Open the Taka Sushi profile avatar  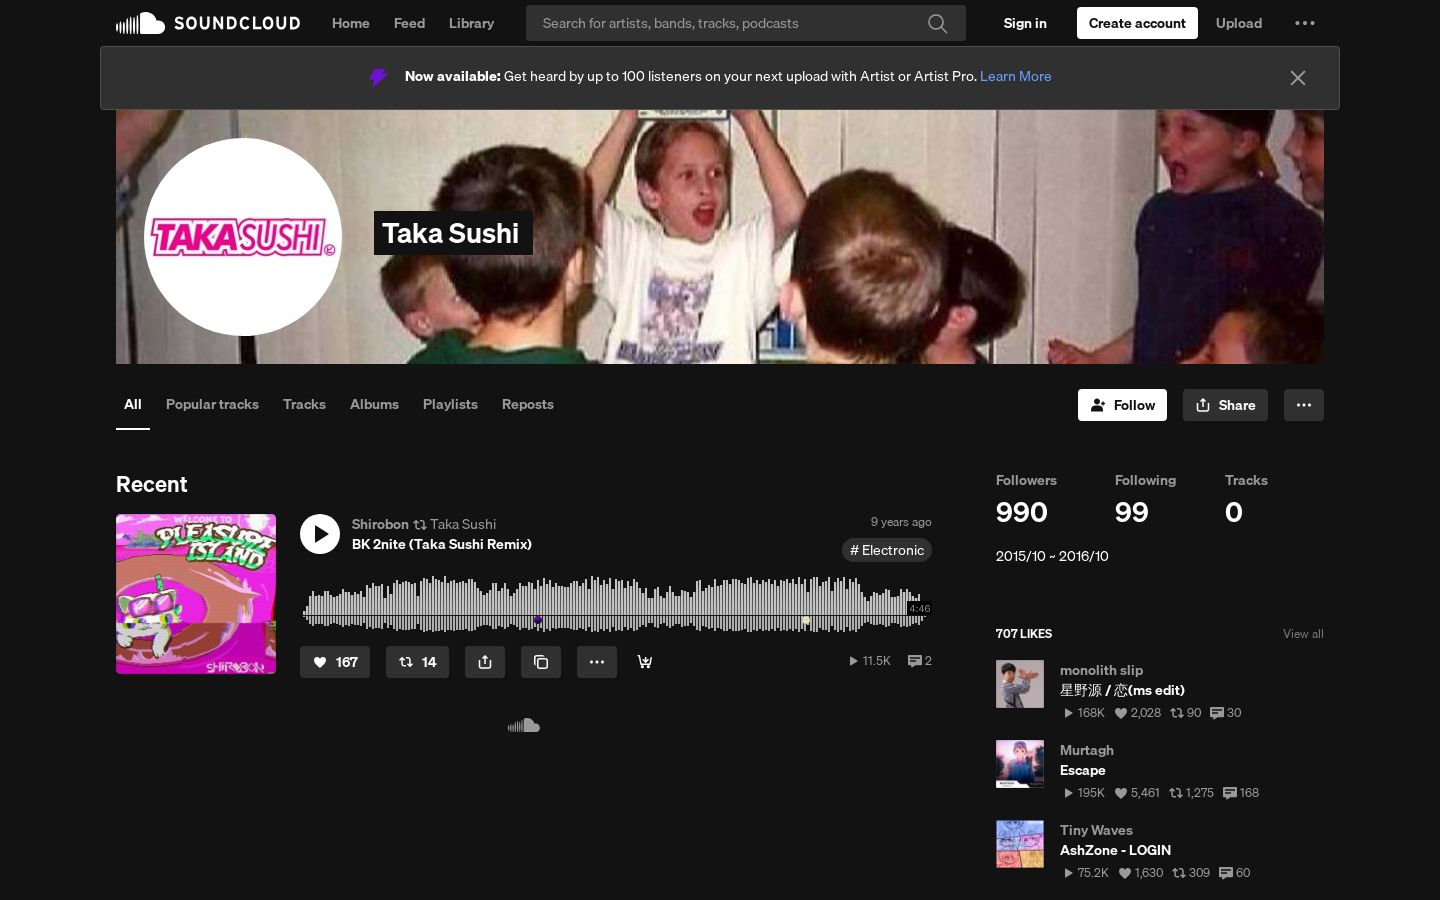pos(243,237)
